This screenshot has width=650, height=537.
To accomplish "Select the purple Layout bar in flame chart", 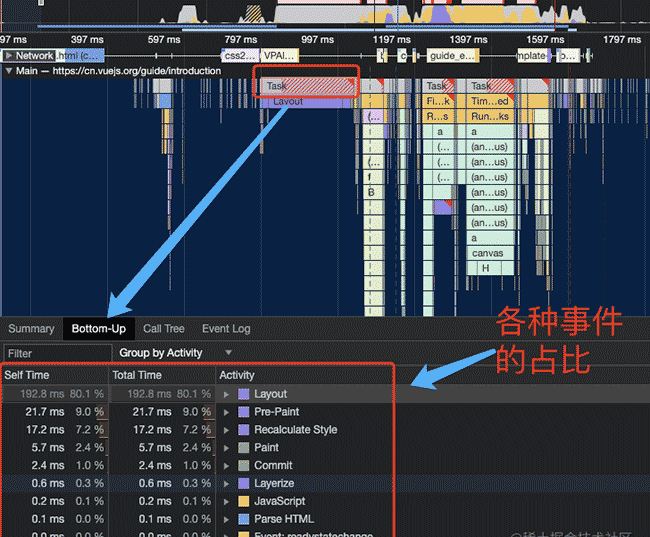I will pyautogui.click(x=307, y=102).
